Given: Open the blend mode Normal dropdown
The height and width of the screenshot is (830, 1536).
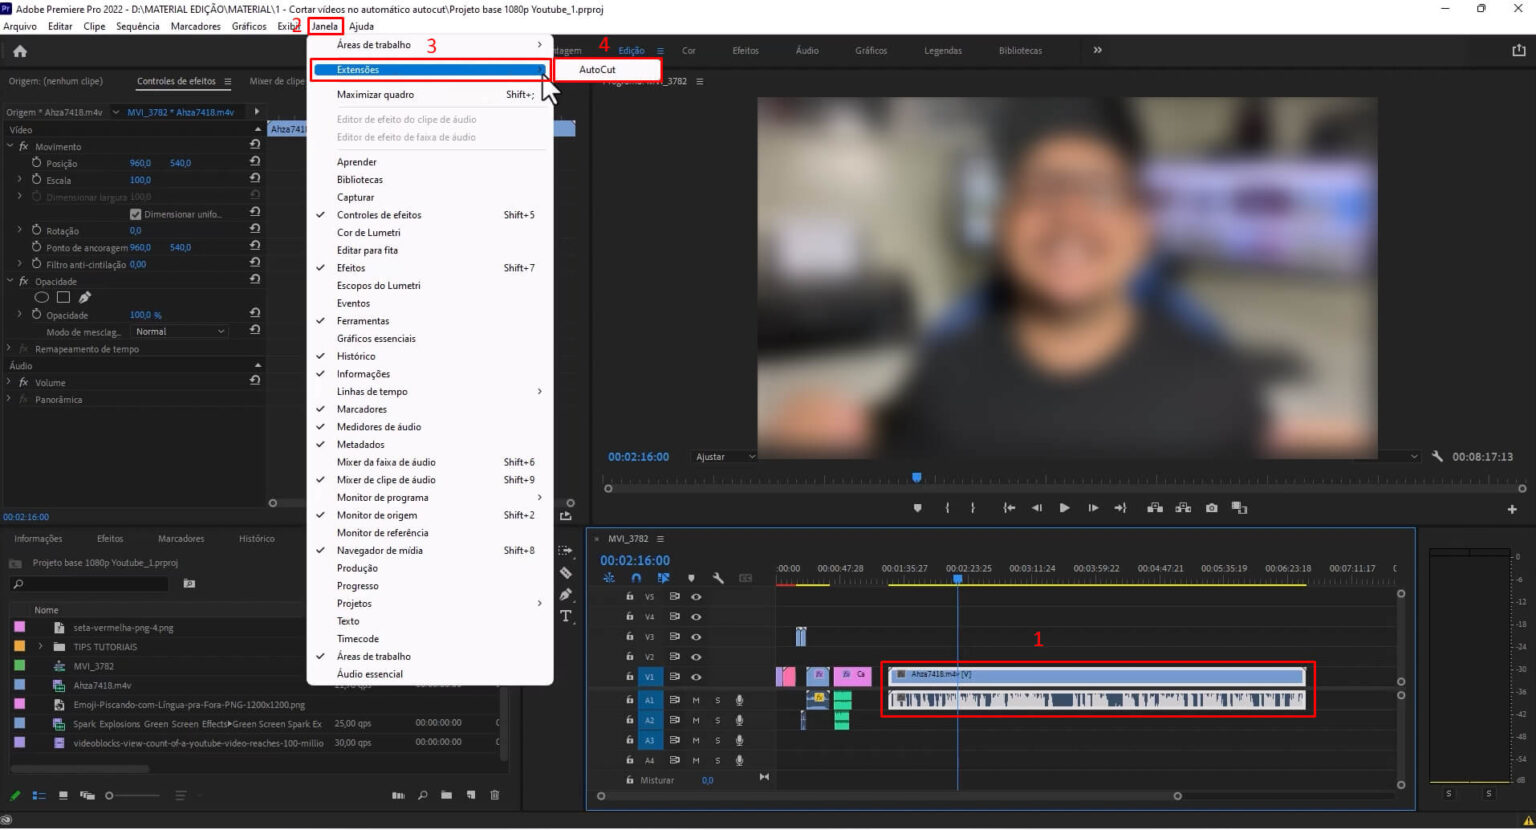Looking at the screenshot, I should [180, 332].
